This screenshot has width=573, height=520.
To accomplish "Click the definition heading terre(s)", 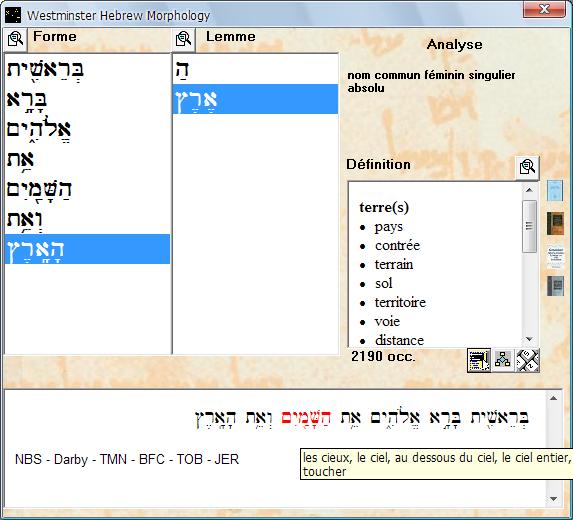I will pos(384,207).
